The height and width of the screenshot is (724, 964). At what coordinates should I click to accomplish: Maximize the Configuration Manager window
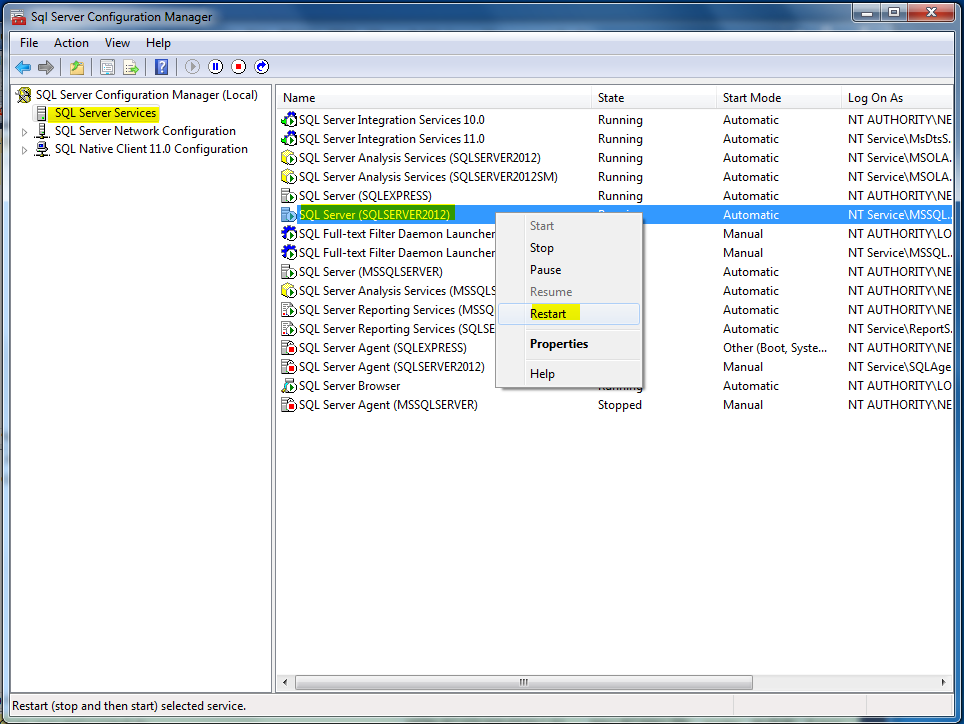894,13
